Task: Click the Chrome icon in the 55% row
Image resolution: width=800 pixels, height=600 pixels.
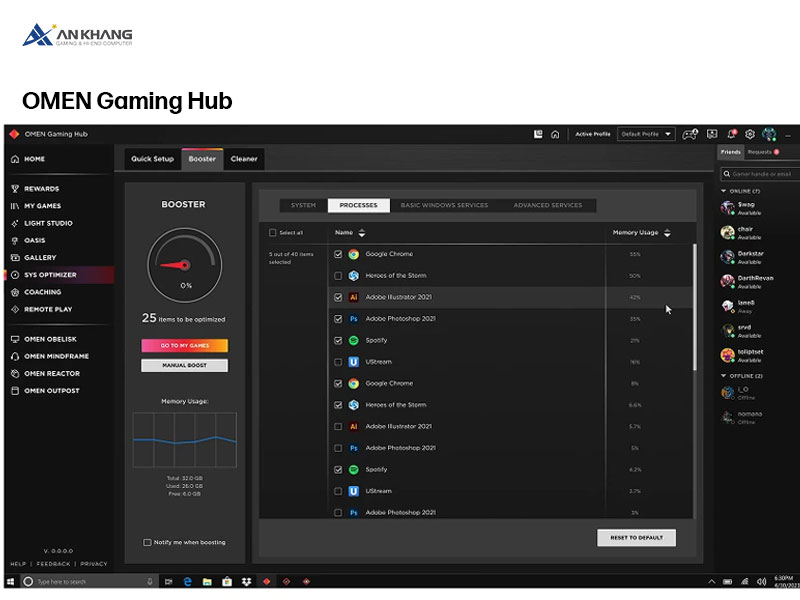Action: [354, 254]
